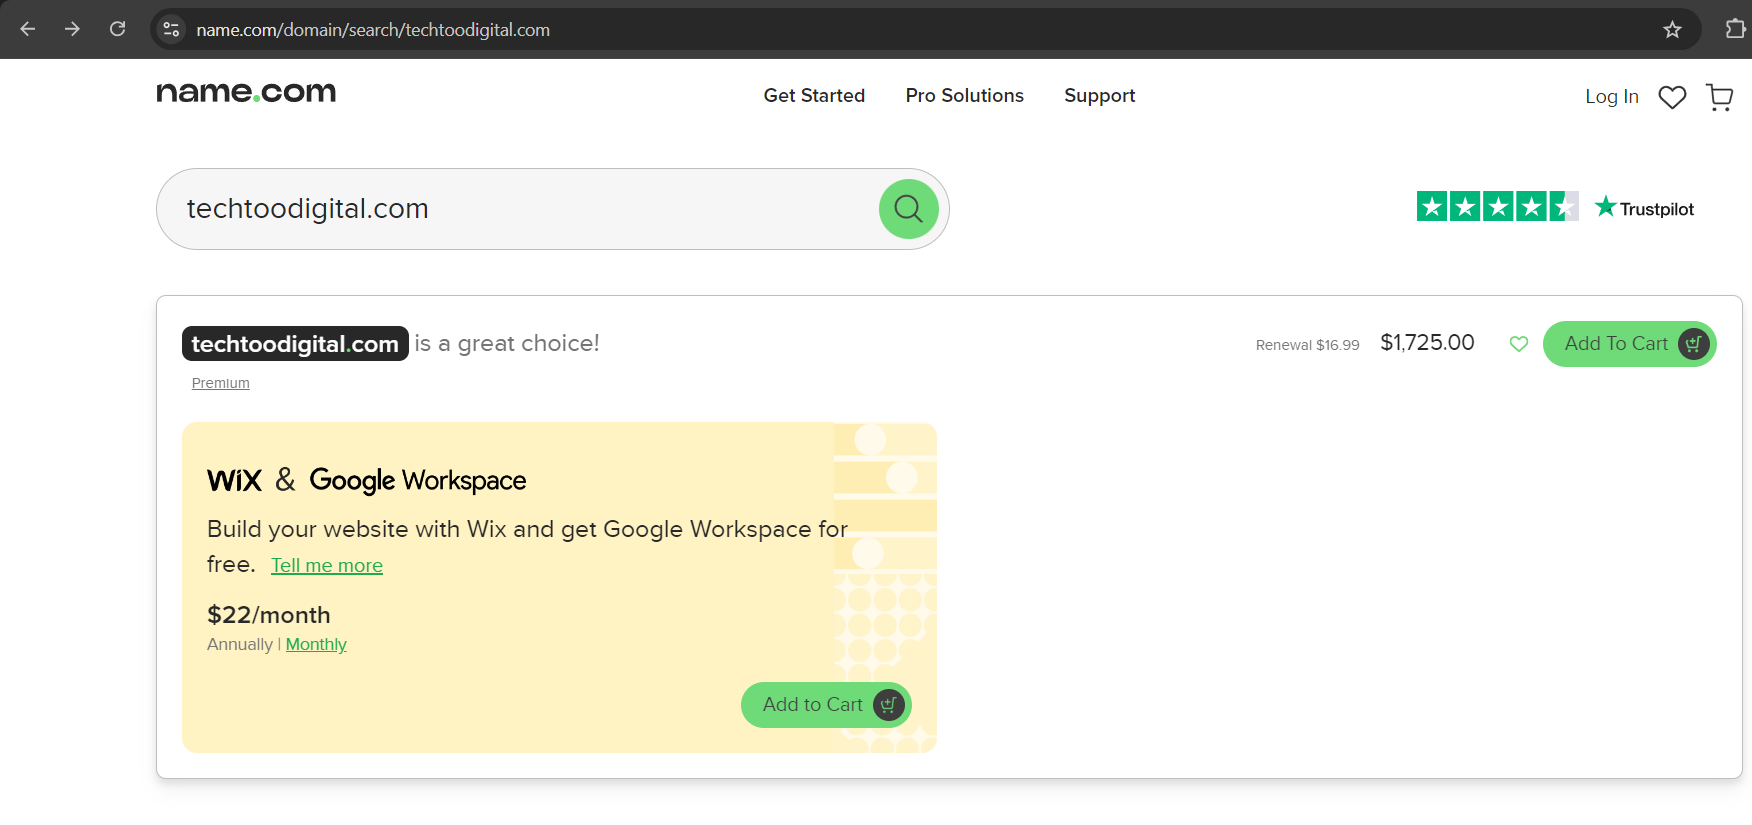
Task: Add Wix & Google Workspace to cart
Action: click(825, 705)
